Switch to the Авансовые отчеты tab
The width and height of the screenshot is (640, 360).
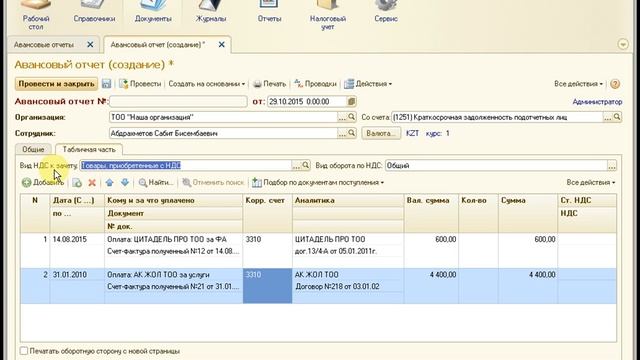pyautogui.click(x=44, y=44)
